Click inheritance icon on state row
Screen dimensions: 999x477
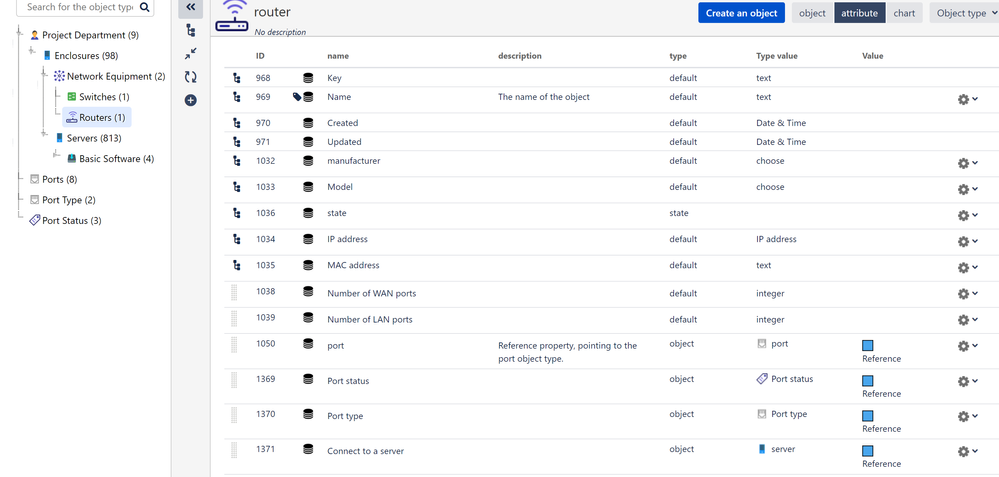click(x=237, y=213)
